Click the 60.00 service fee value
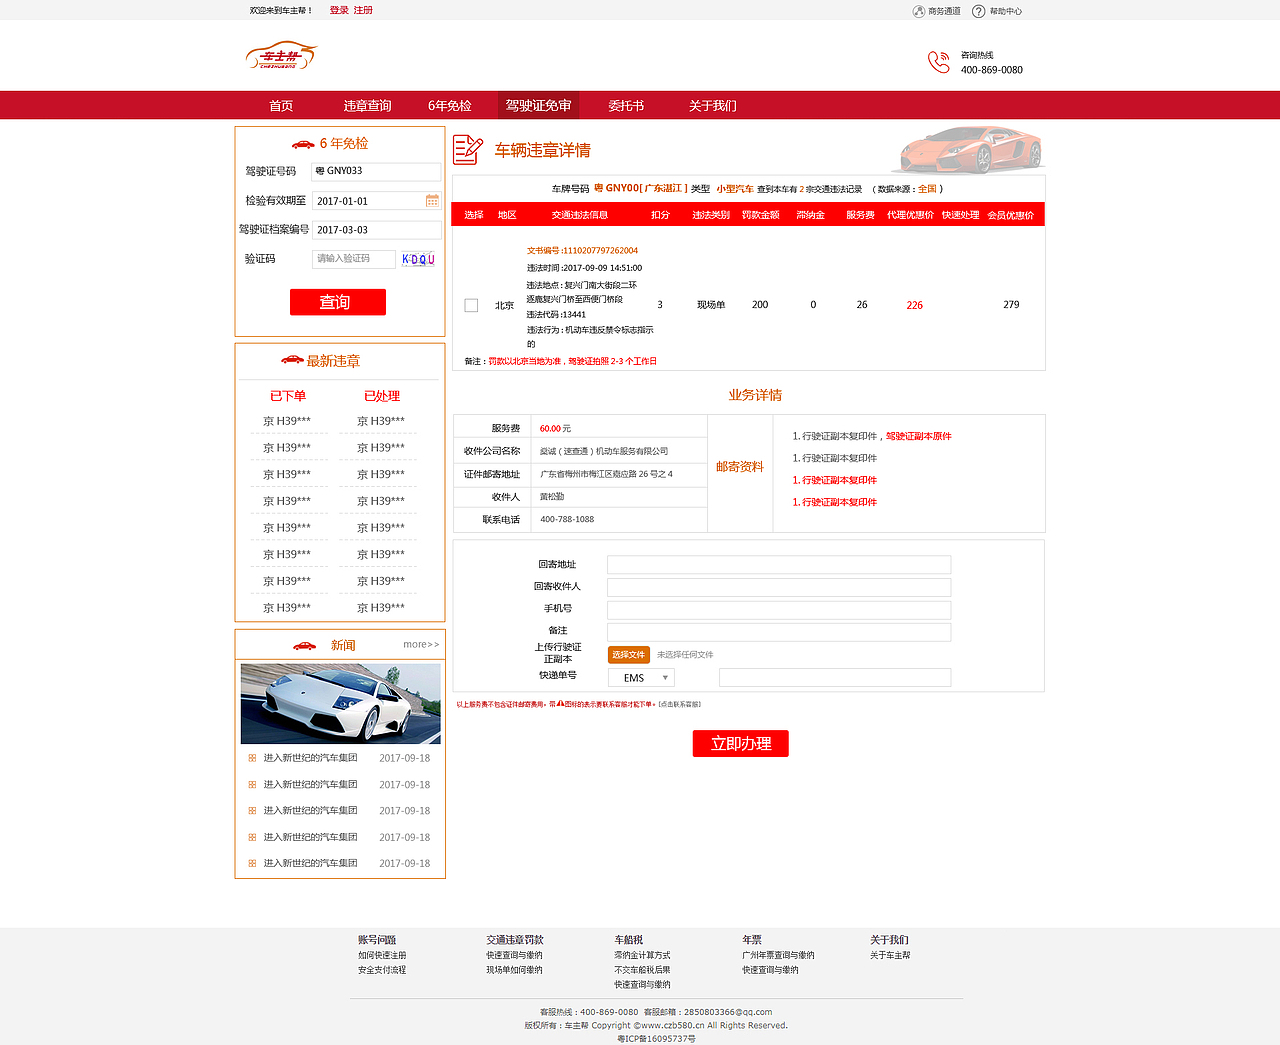Screen dimensions: 1280x1045 [549, 429]
